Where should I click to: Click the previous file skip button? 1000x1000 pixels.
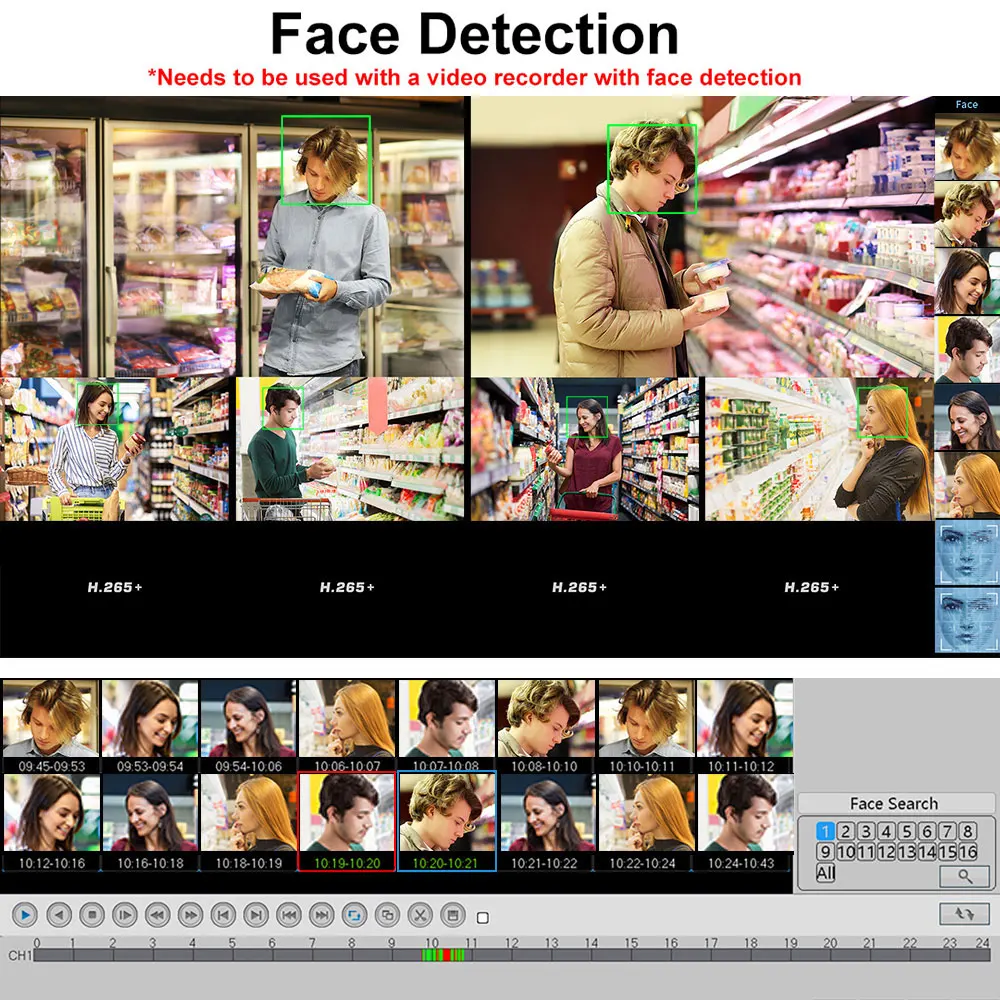pos(289,915)
